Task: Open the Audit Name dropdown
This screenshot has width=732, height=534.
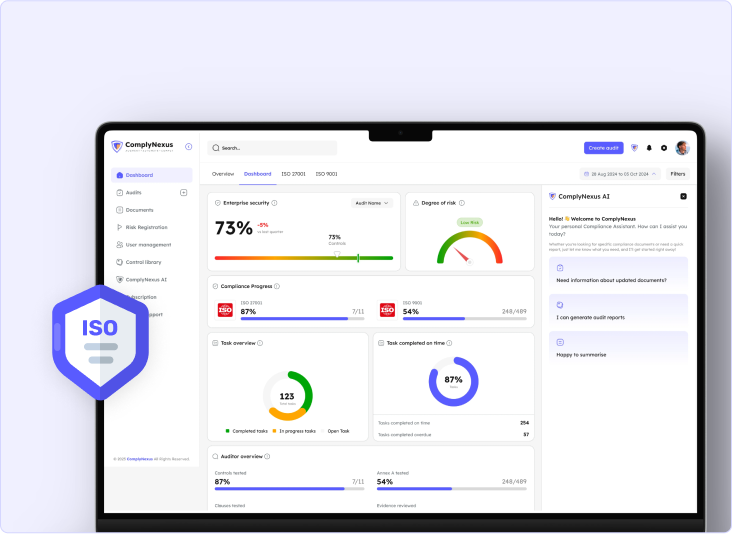Action: [372, 203]
